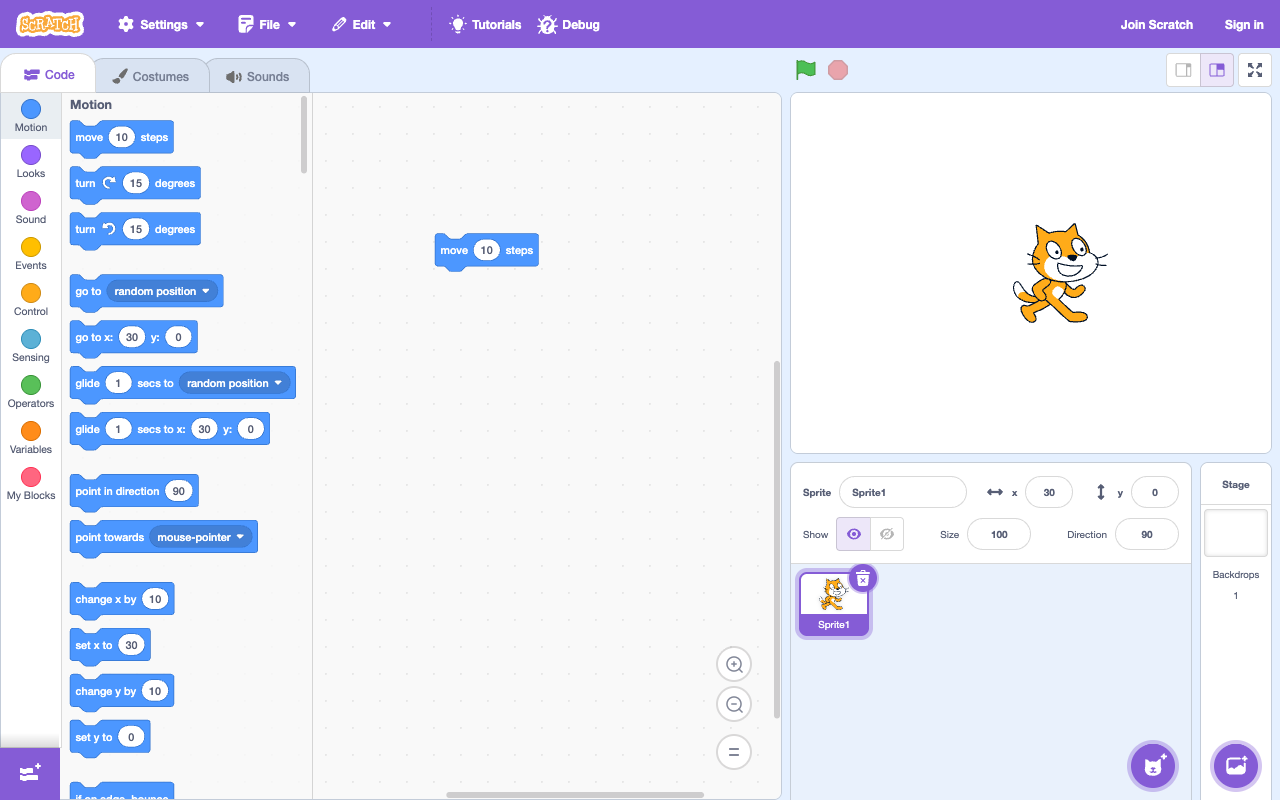Delete Sprite1 using the trash icon
Screen dimensions: 1280x800
coord(863,578)
